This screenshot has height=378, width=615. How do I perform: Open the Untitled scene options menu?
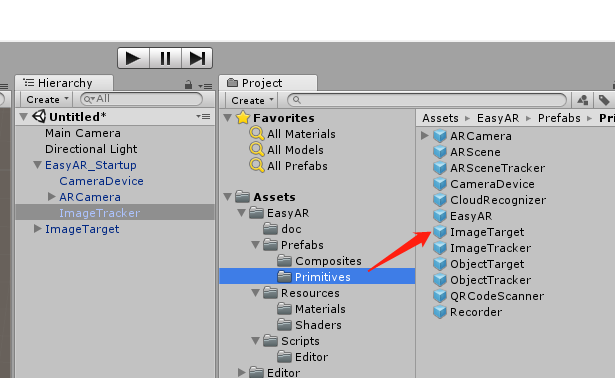(x=203, y=116)
